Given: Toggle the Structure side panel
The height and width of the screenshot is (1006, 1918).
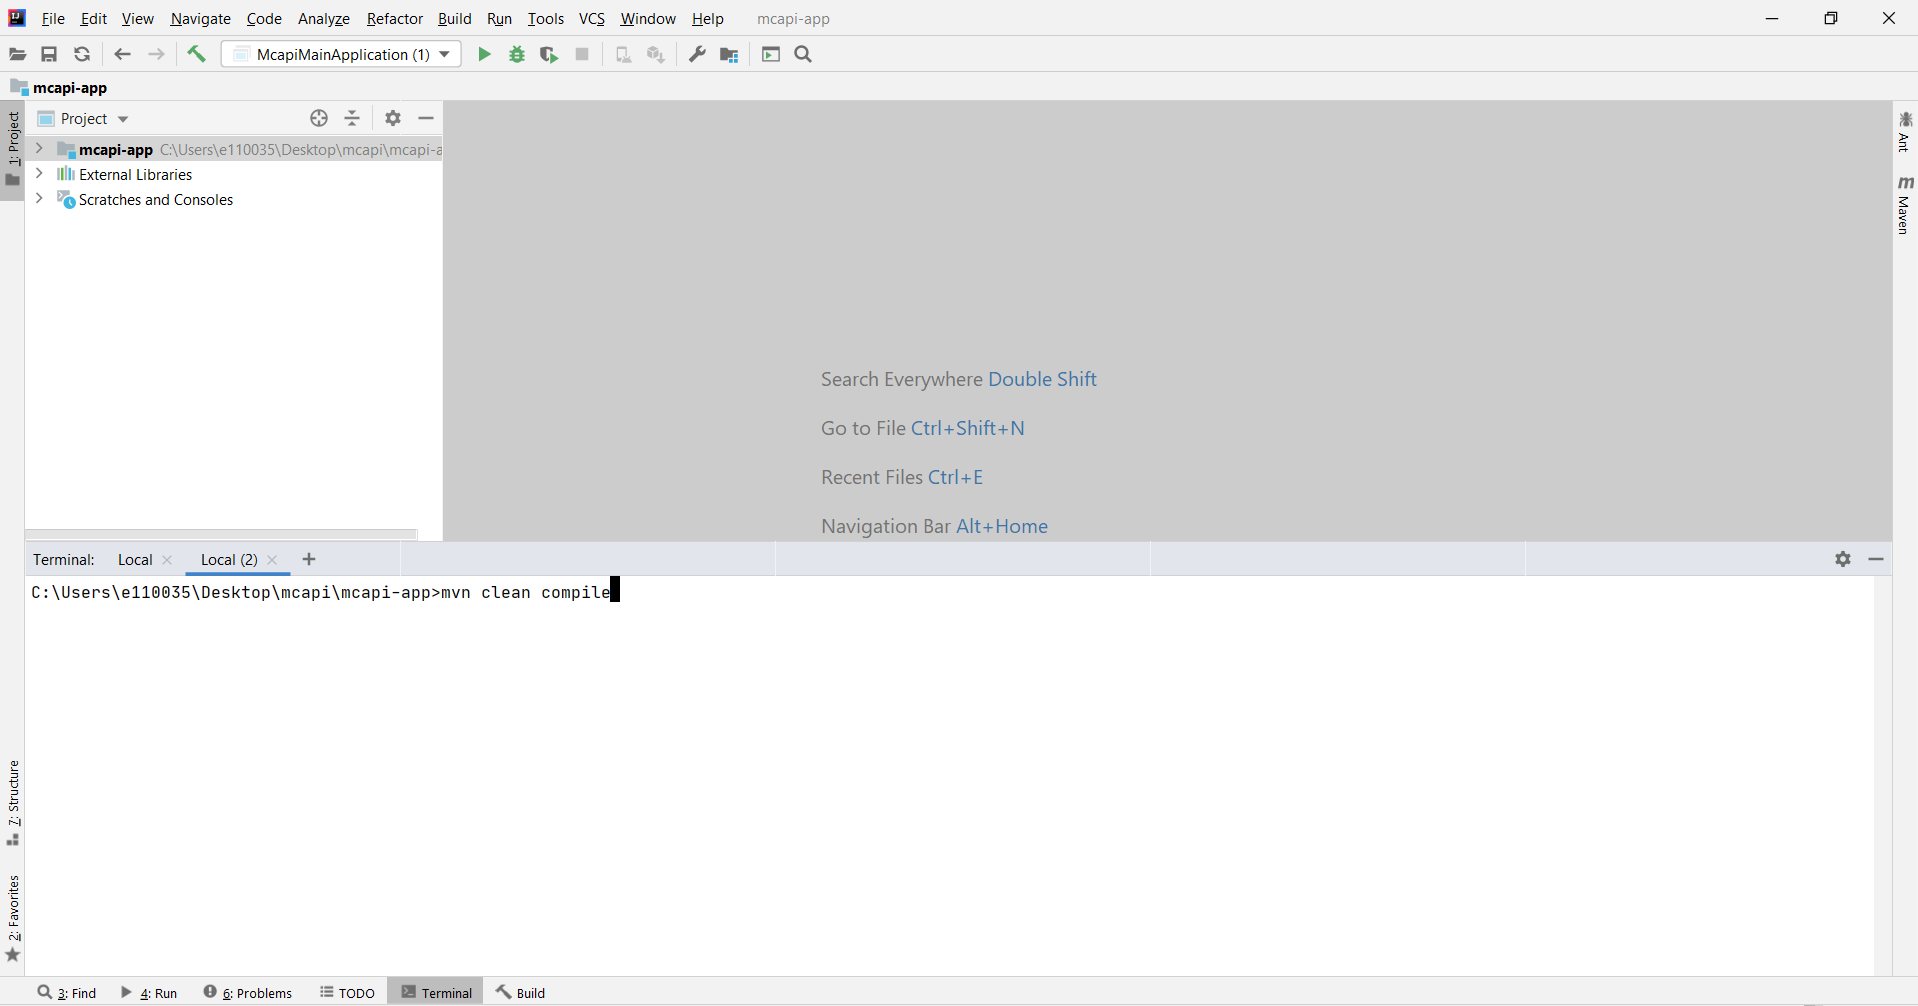Looking at the screenshot, I should 13,802.
